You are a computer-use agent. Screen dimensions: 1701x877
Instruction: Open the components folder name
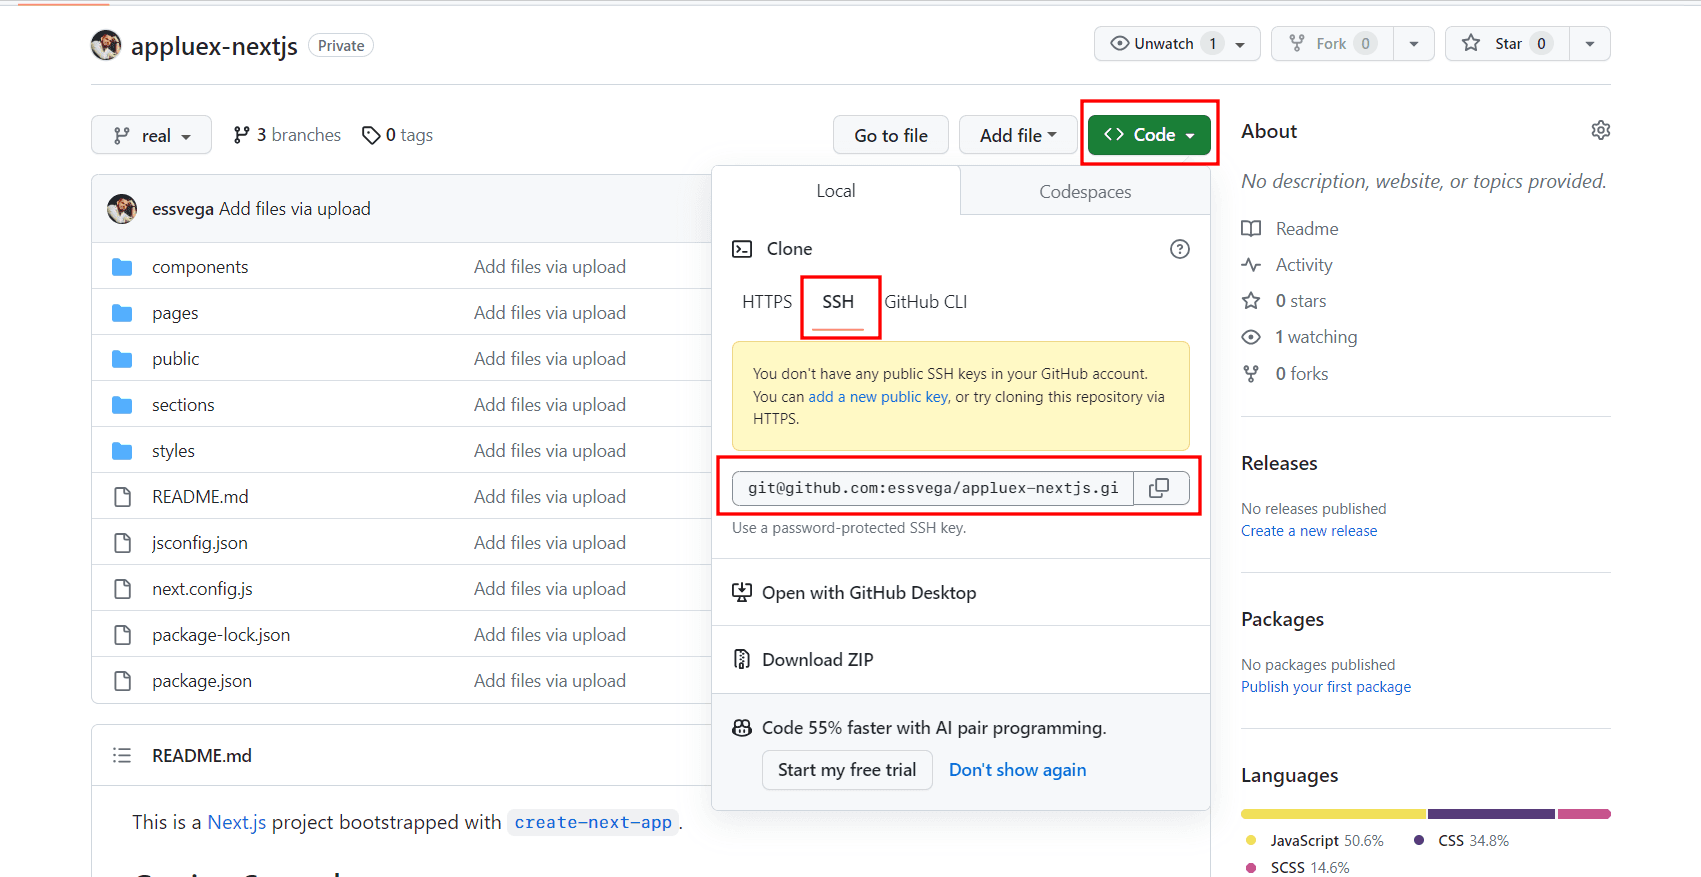pos(200,267)
